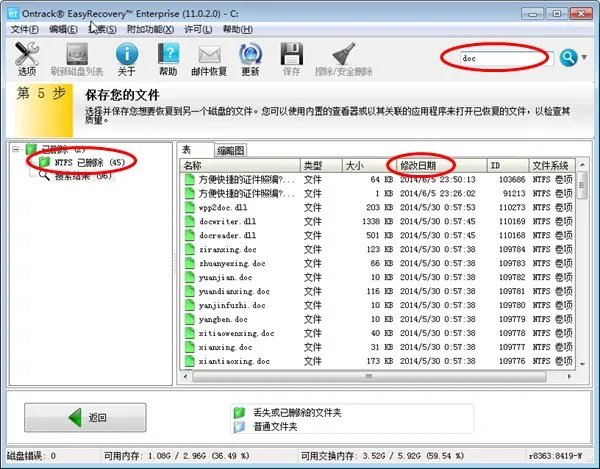Click the 可用内存 status bar entry

click(x=176, y=456)
